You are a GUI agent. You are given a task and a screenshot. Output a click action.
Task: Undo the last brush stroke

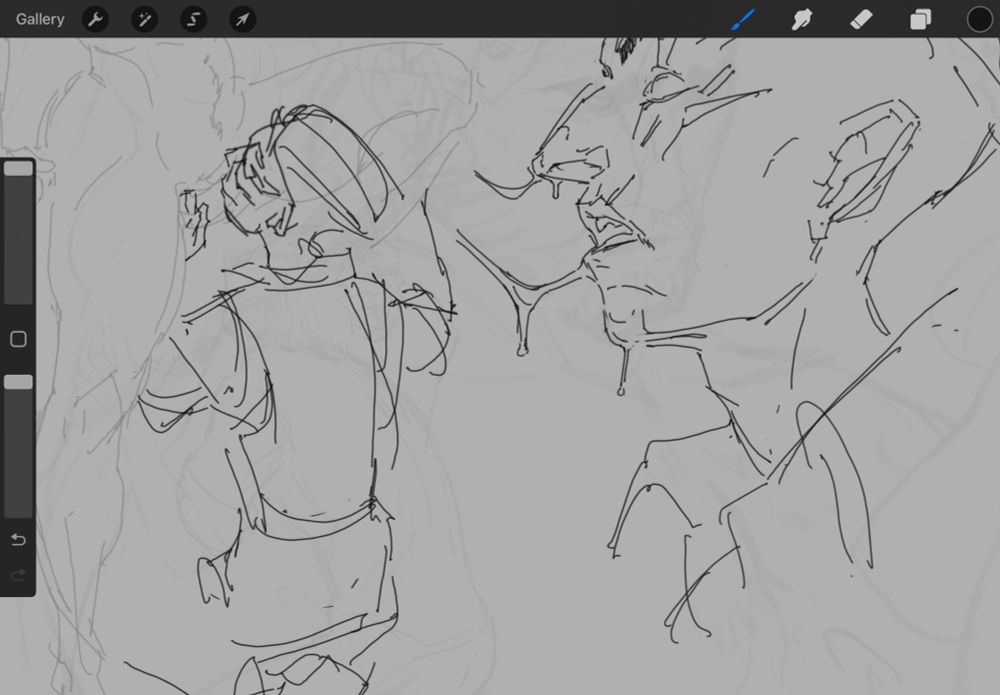coord(17,539)
